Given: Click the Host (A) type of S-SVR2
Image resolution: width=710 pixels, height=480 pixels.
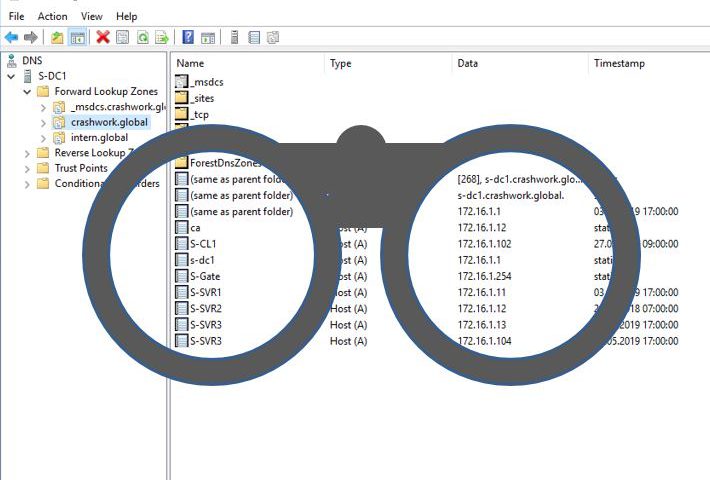Looking at the screenshot, I should point(348,309).
